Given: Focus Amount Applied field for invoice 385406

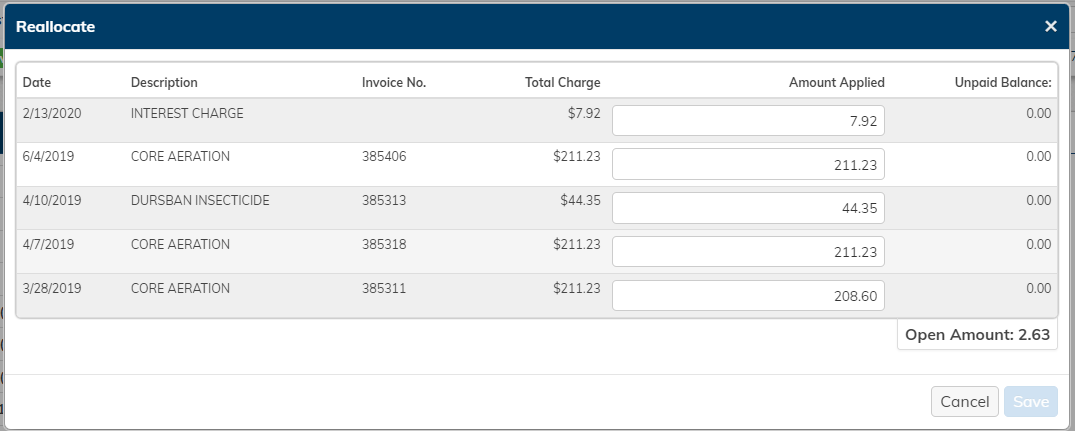Looking at the screenshot, I should (748, 165).
